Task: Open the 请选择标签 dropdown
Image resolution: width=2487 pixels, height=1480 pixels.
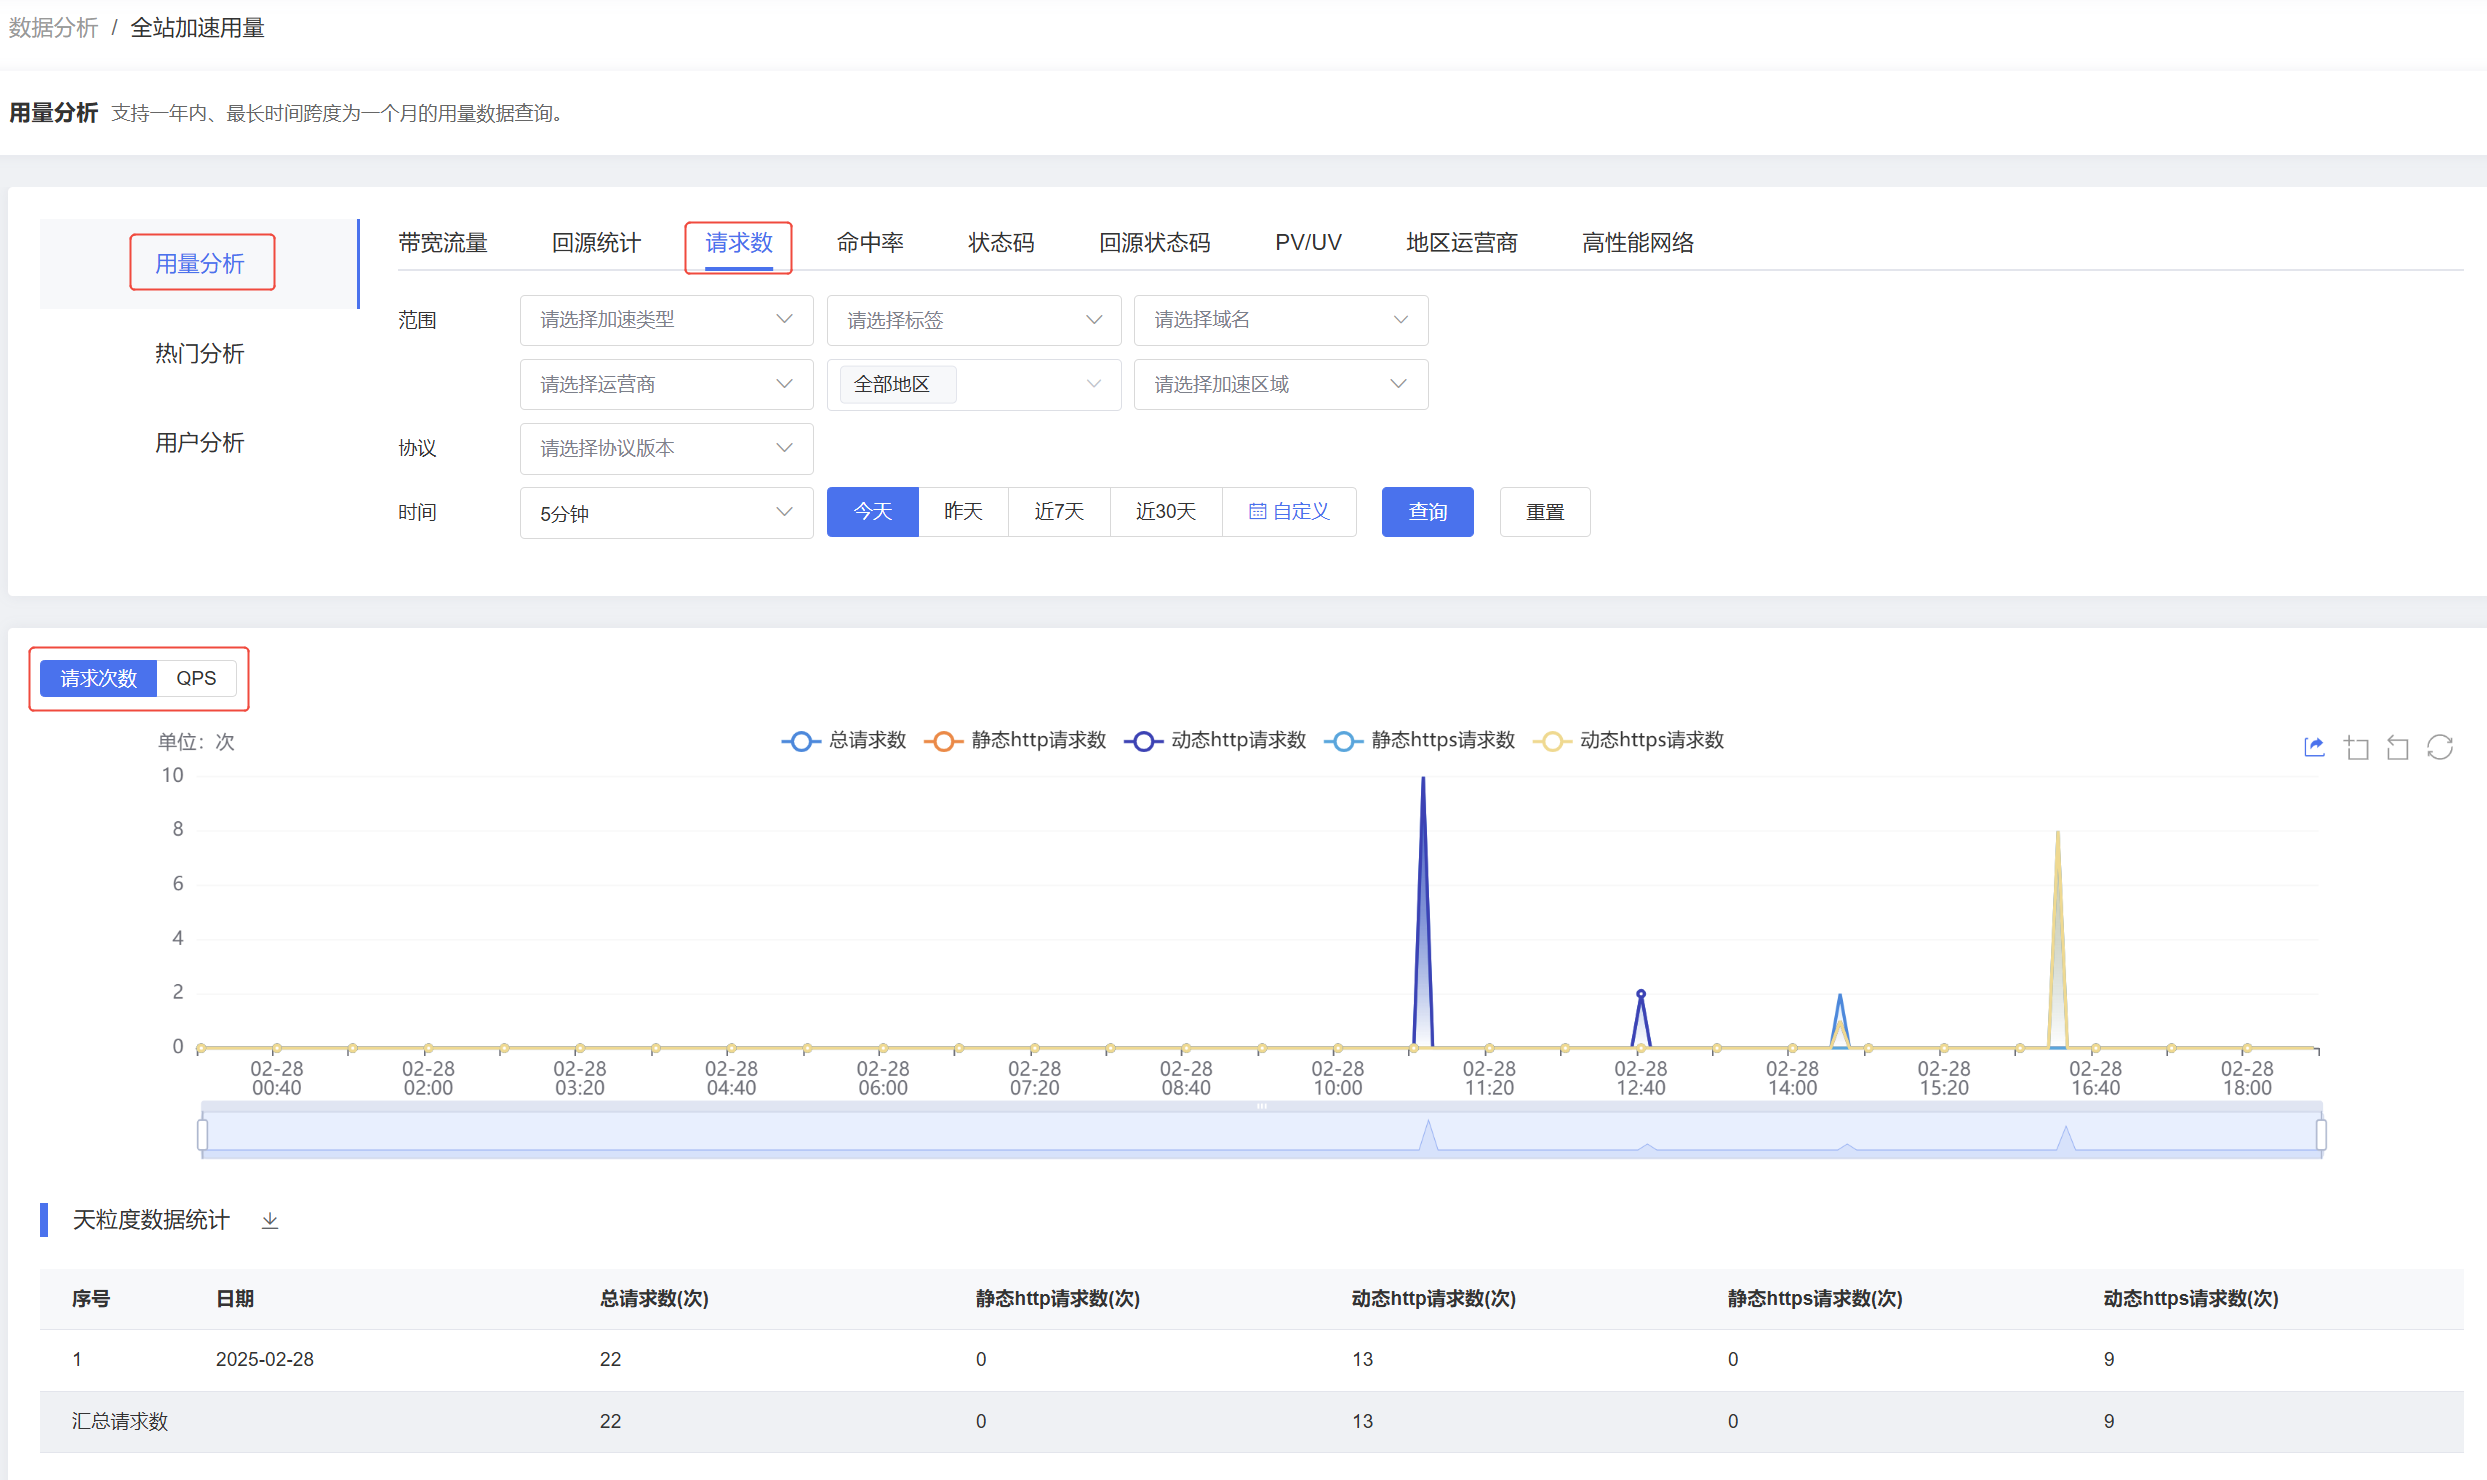Action: [973, 320]
